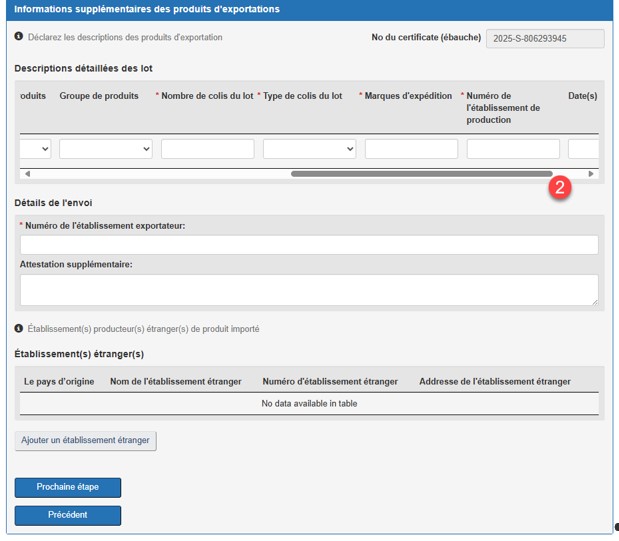Viewport: 619px width, 541px height.
Task: Go to next step with "Prochaine étape"
Action: (68, 487)
